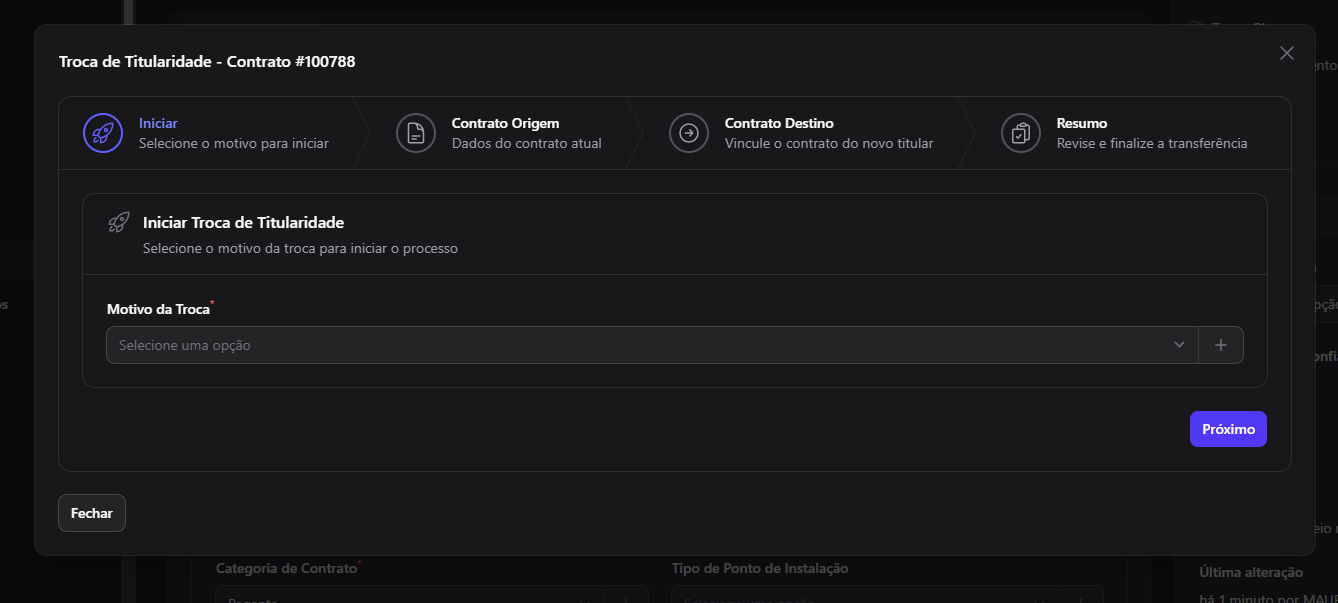Click the Fechar button
This screenshot has height=603, width=1338.
(x=92, y=513)
